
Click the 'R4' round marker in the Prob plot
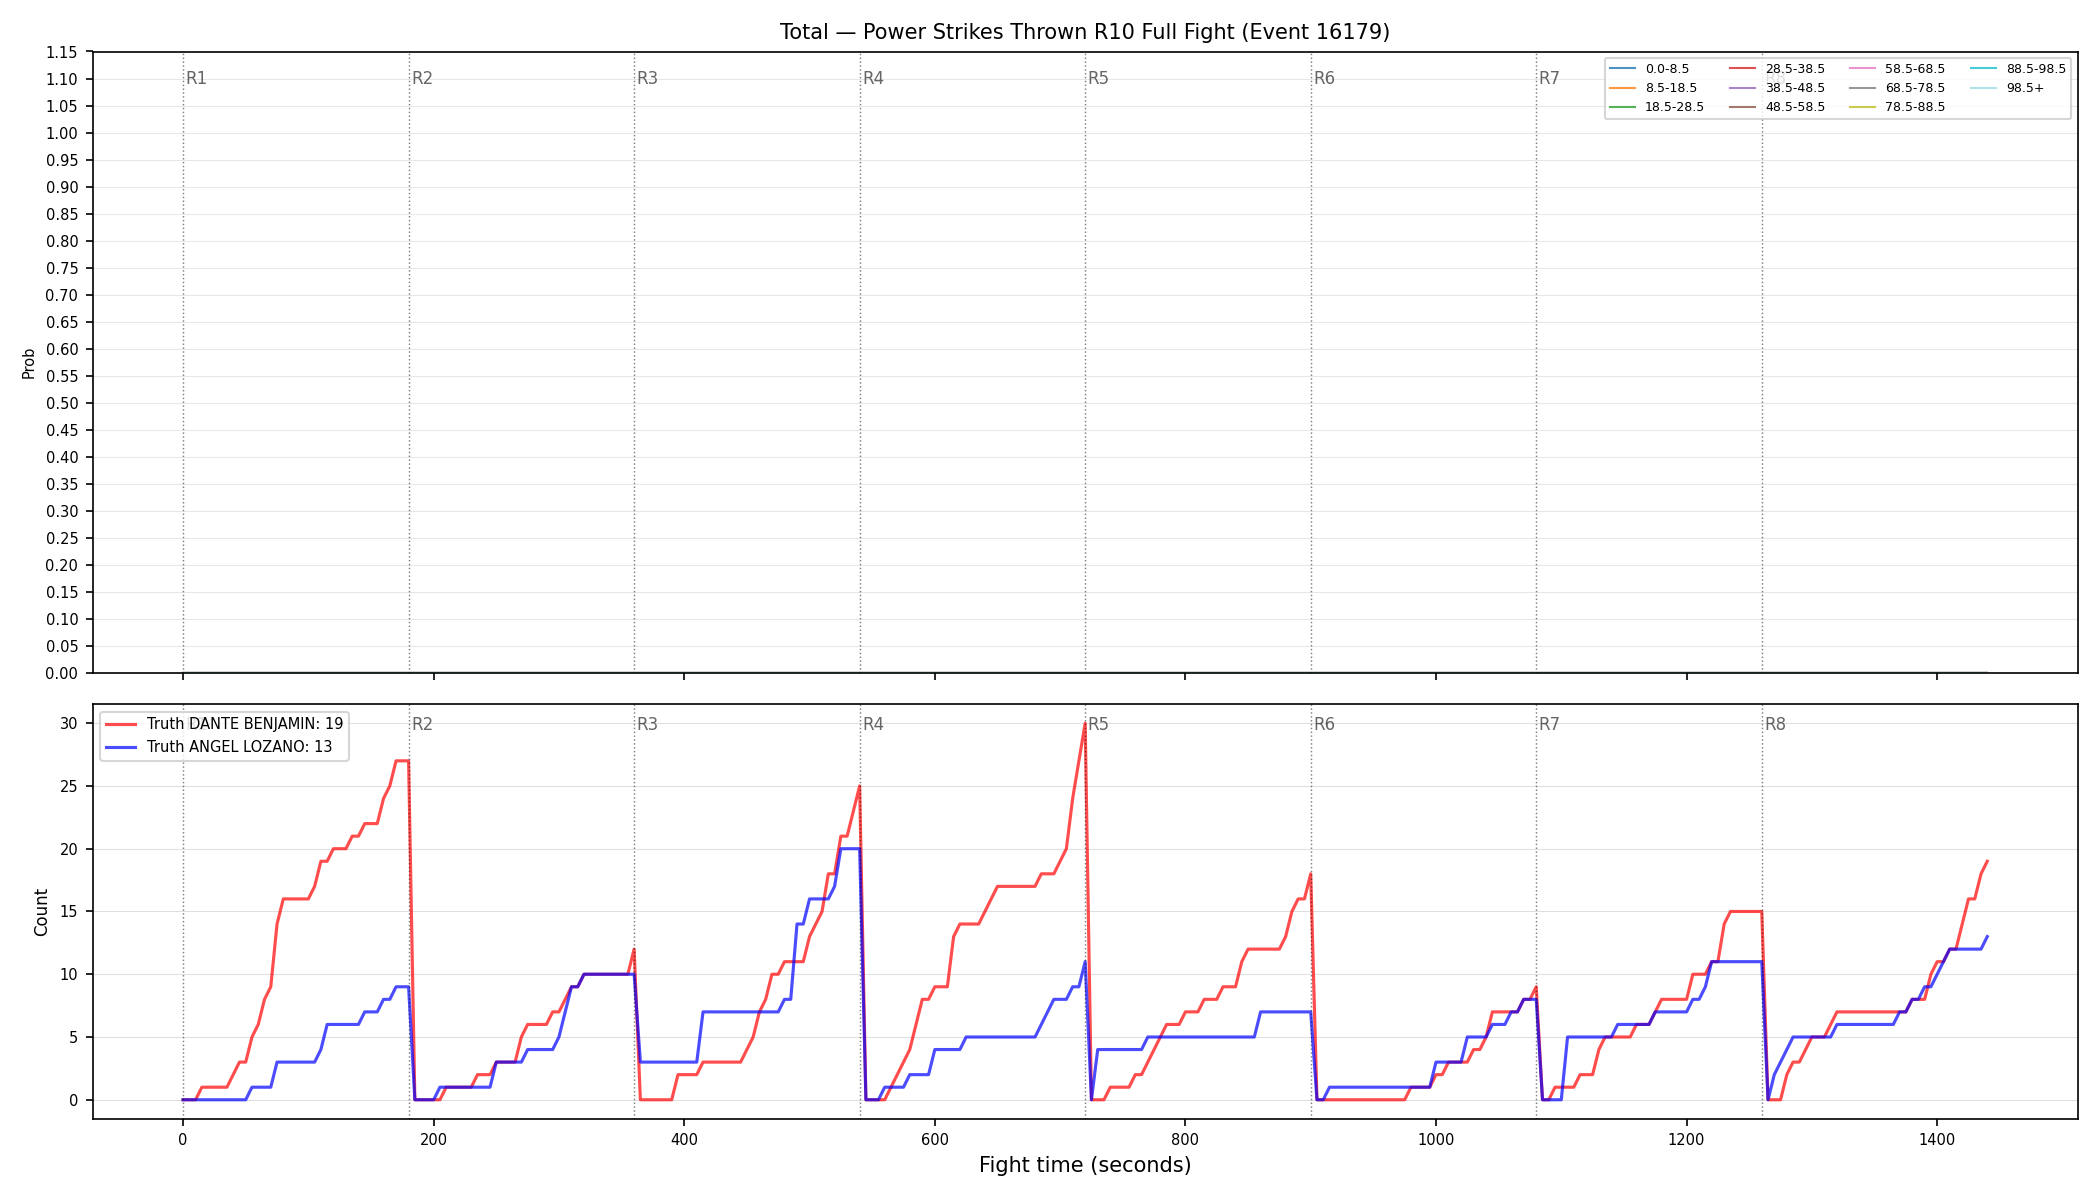click(x=873, y=78)
